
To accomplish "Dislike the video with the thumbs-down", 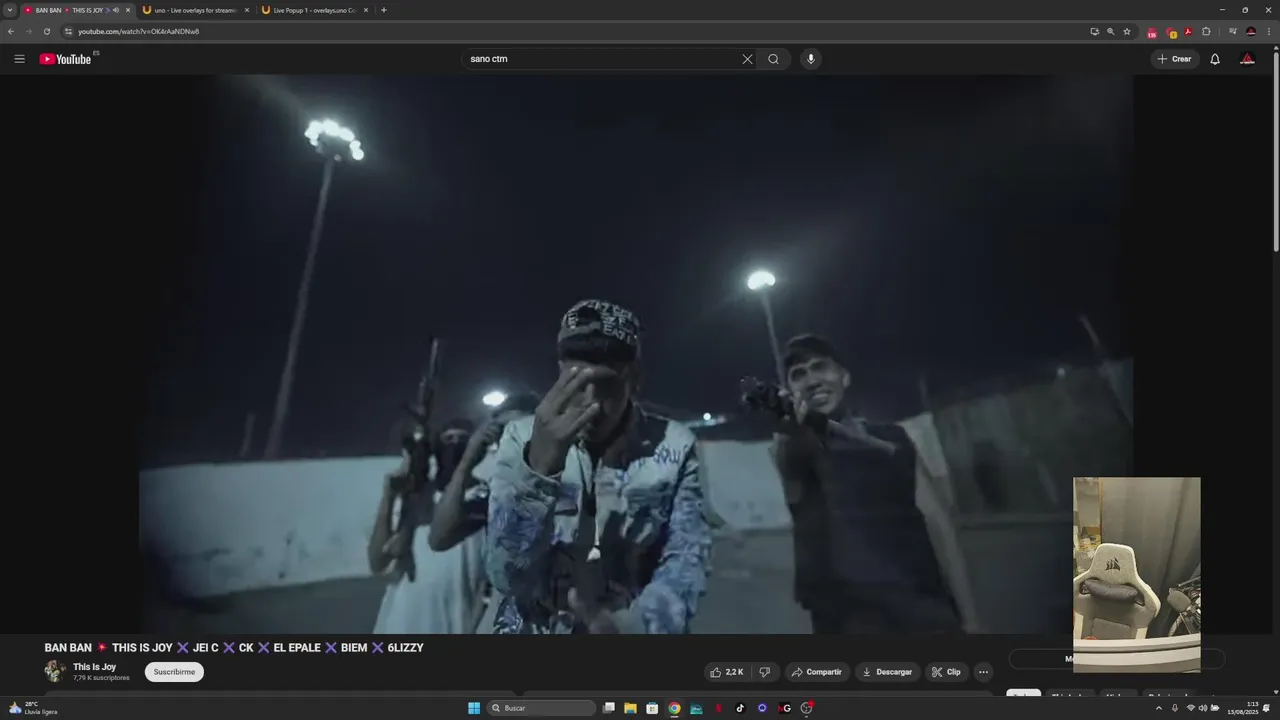I will click(765, 672).
